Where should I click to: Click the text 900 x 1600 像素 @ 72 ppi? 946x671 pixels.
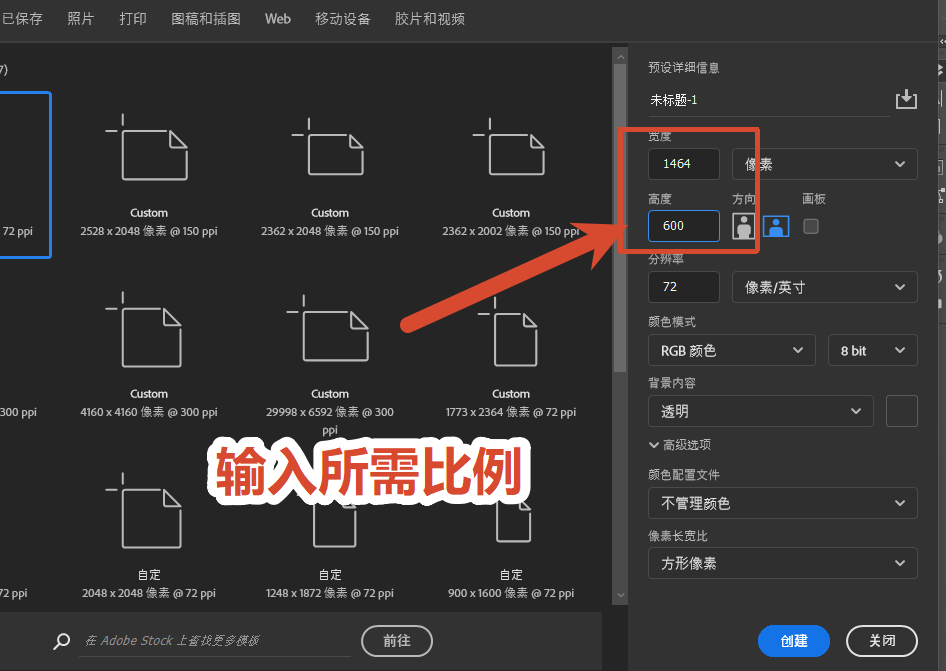(x=510, y=593)
